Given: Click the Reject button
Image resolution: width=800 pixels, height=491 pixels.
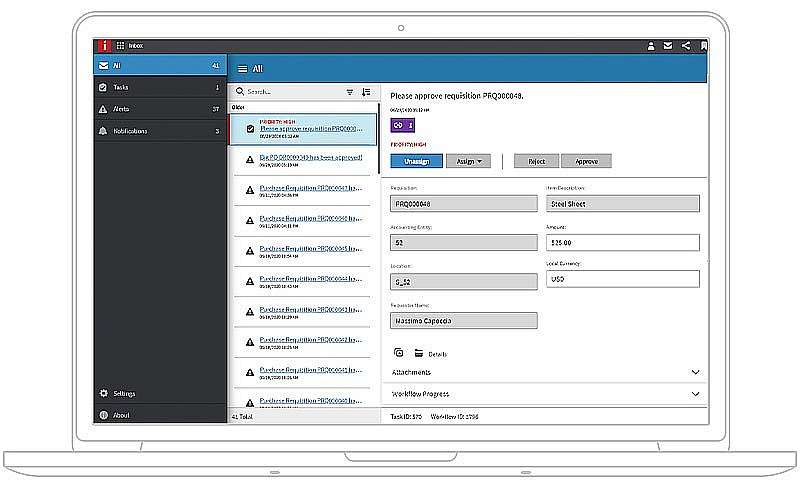Looking at the screenshot, I should tap(536, 161).
